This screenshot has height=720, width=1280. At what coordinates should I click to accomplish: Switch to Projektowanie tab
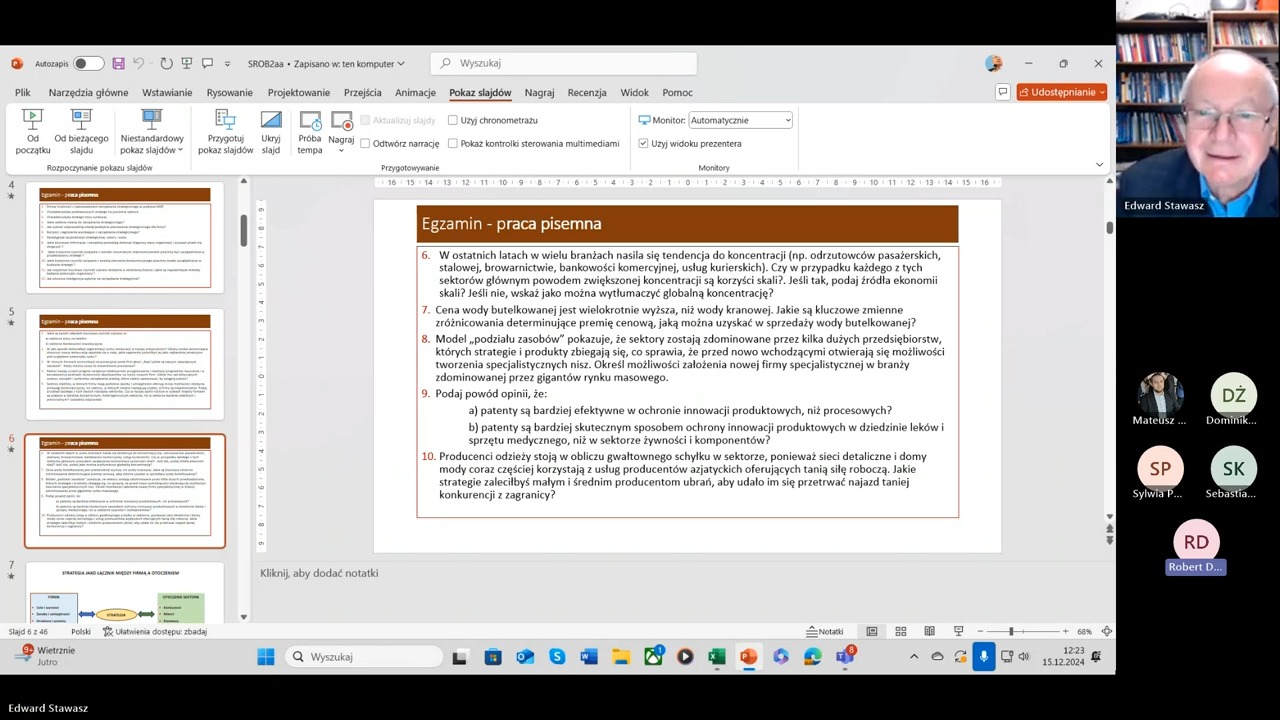[x=298, y=93]
